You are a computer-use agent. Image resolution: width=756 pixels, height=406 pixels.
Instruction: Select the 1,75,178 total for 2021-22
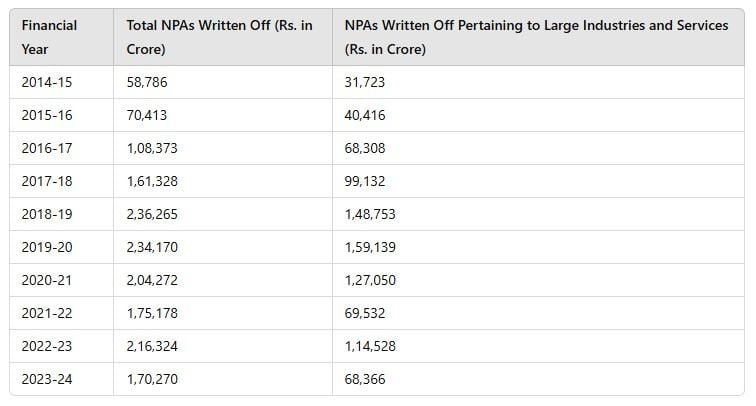152,313
